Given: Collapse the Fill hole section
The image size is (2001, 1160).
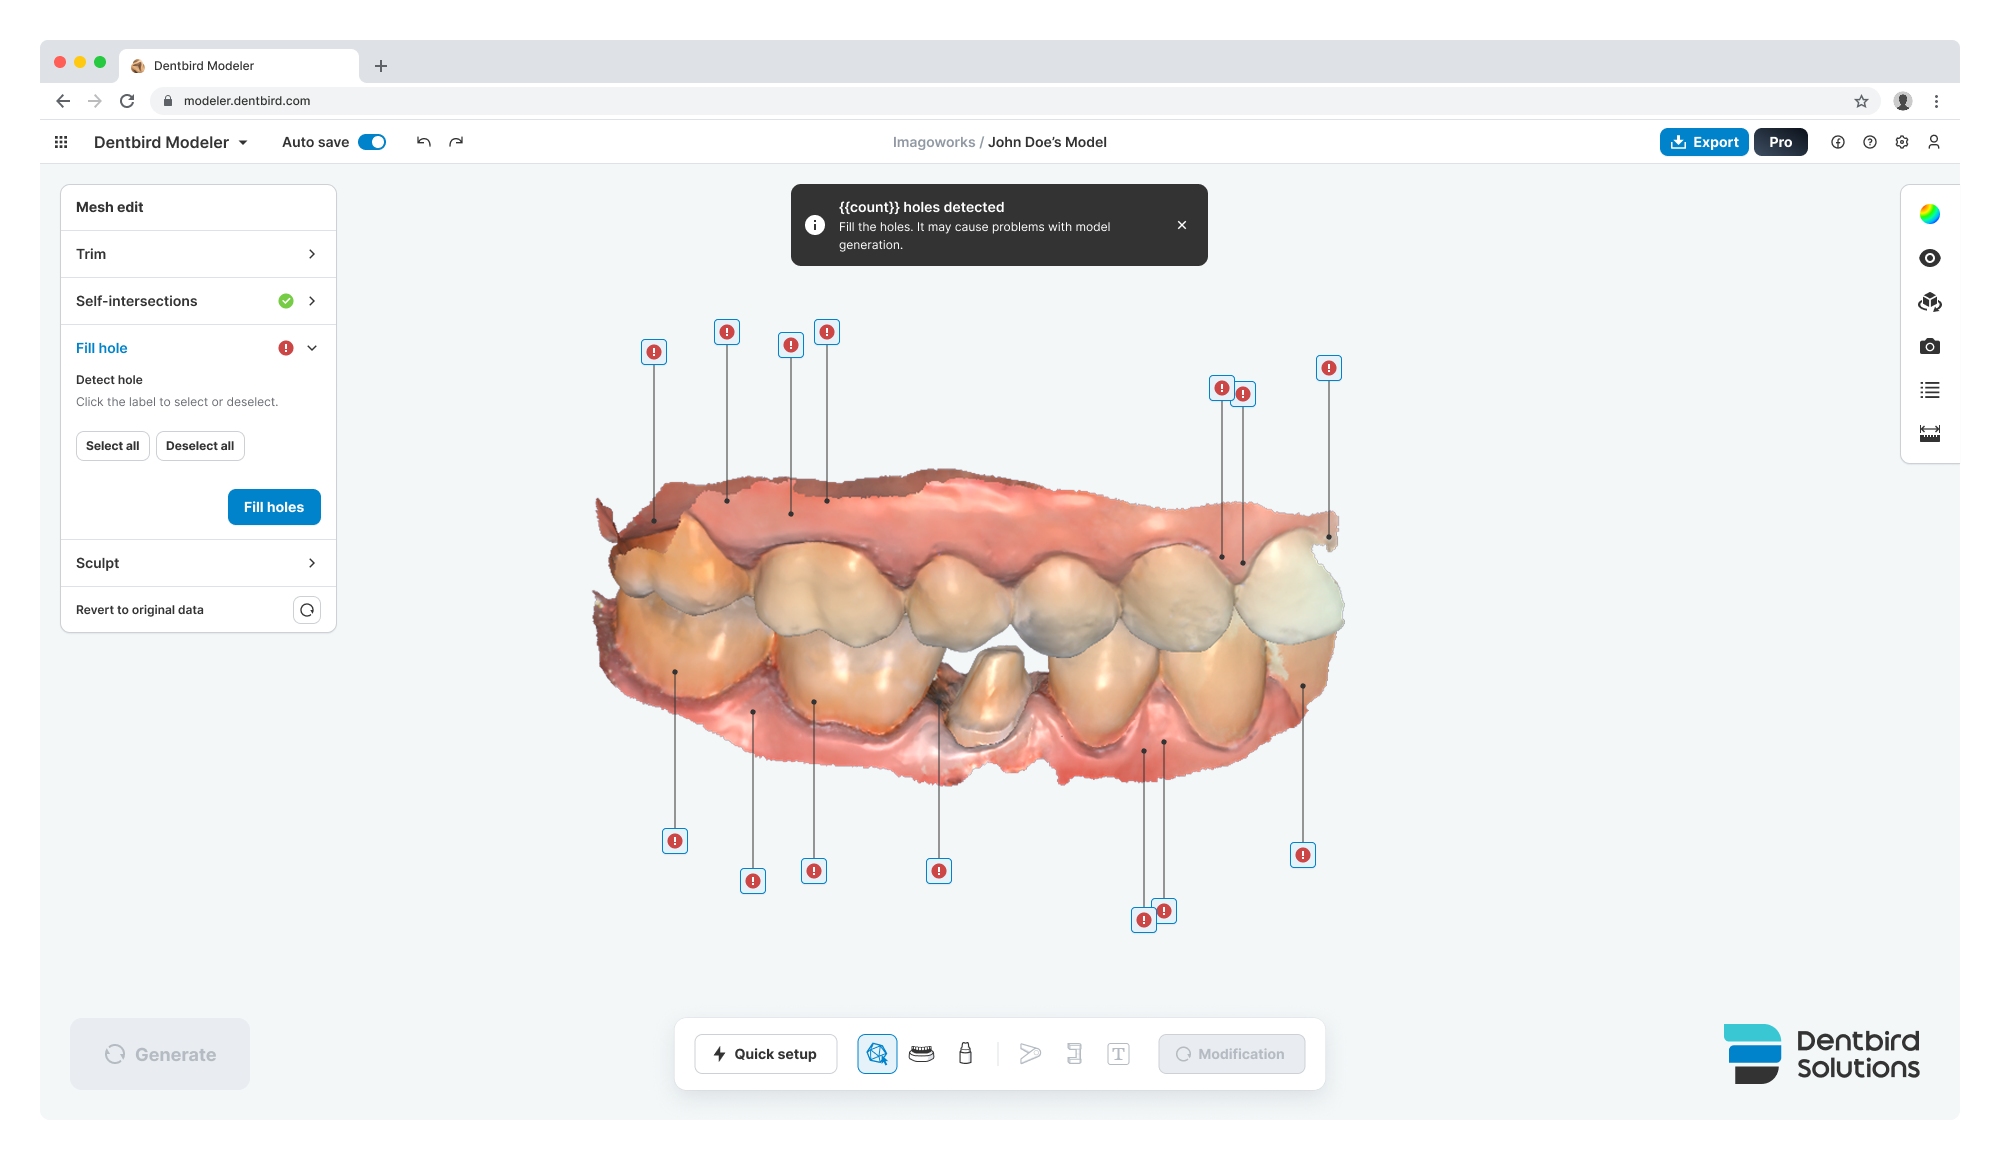Looking at the screenshot, I should (x=312, y=348).
